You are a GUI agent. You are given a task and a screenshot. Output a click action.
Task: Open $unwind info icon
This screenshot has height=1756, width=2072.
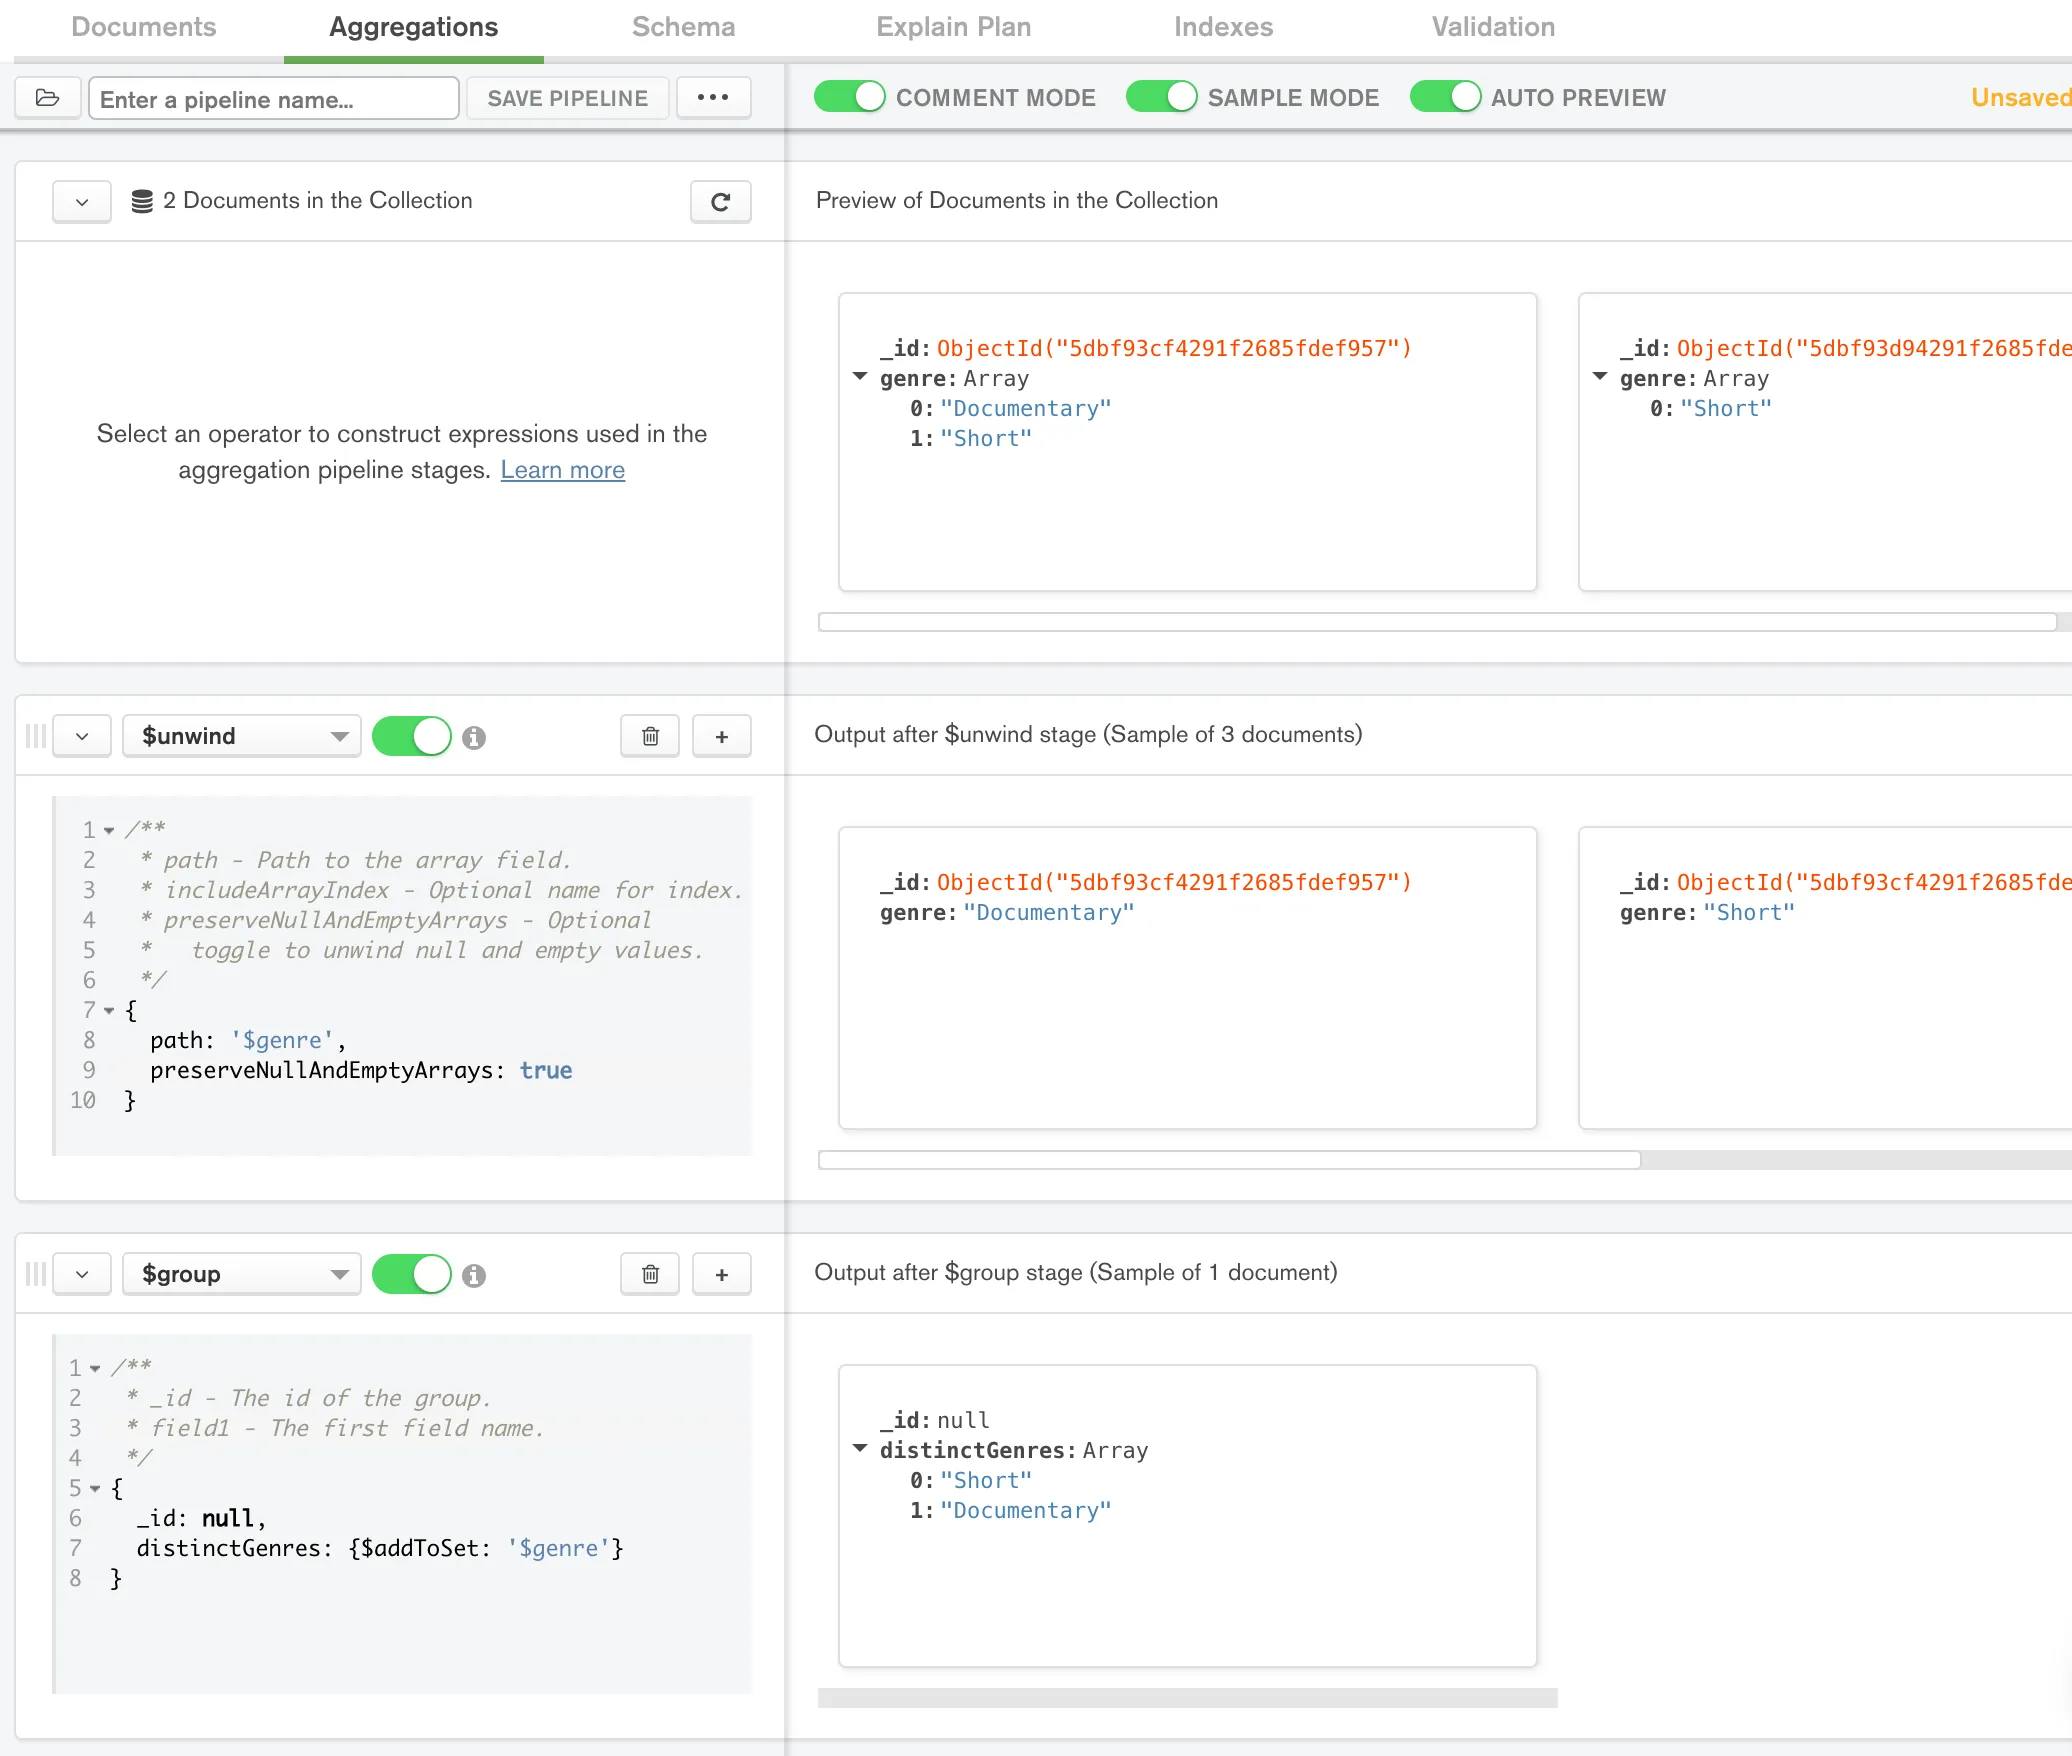[x=474, y=738]
